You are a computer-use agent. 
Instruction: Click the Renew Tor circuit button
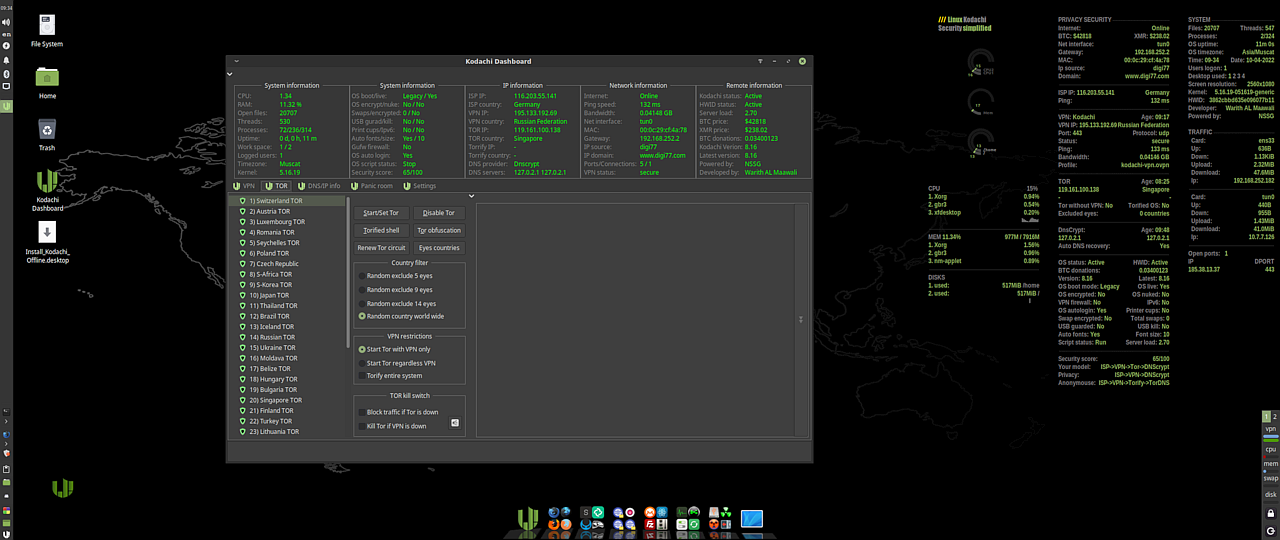pyautogui.click(x=381, y=248)
